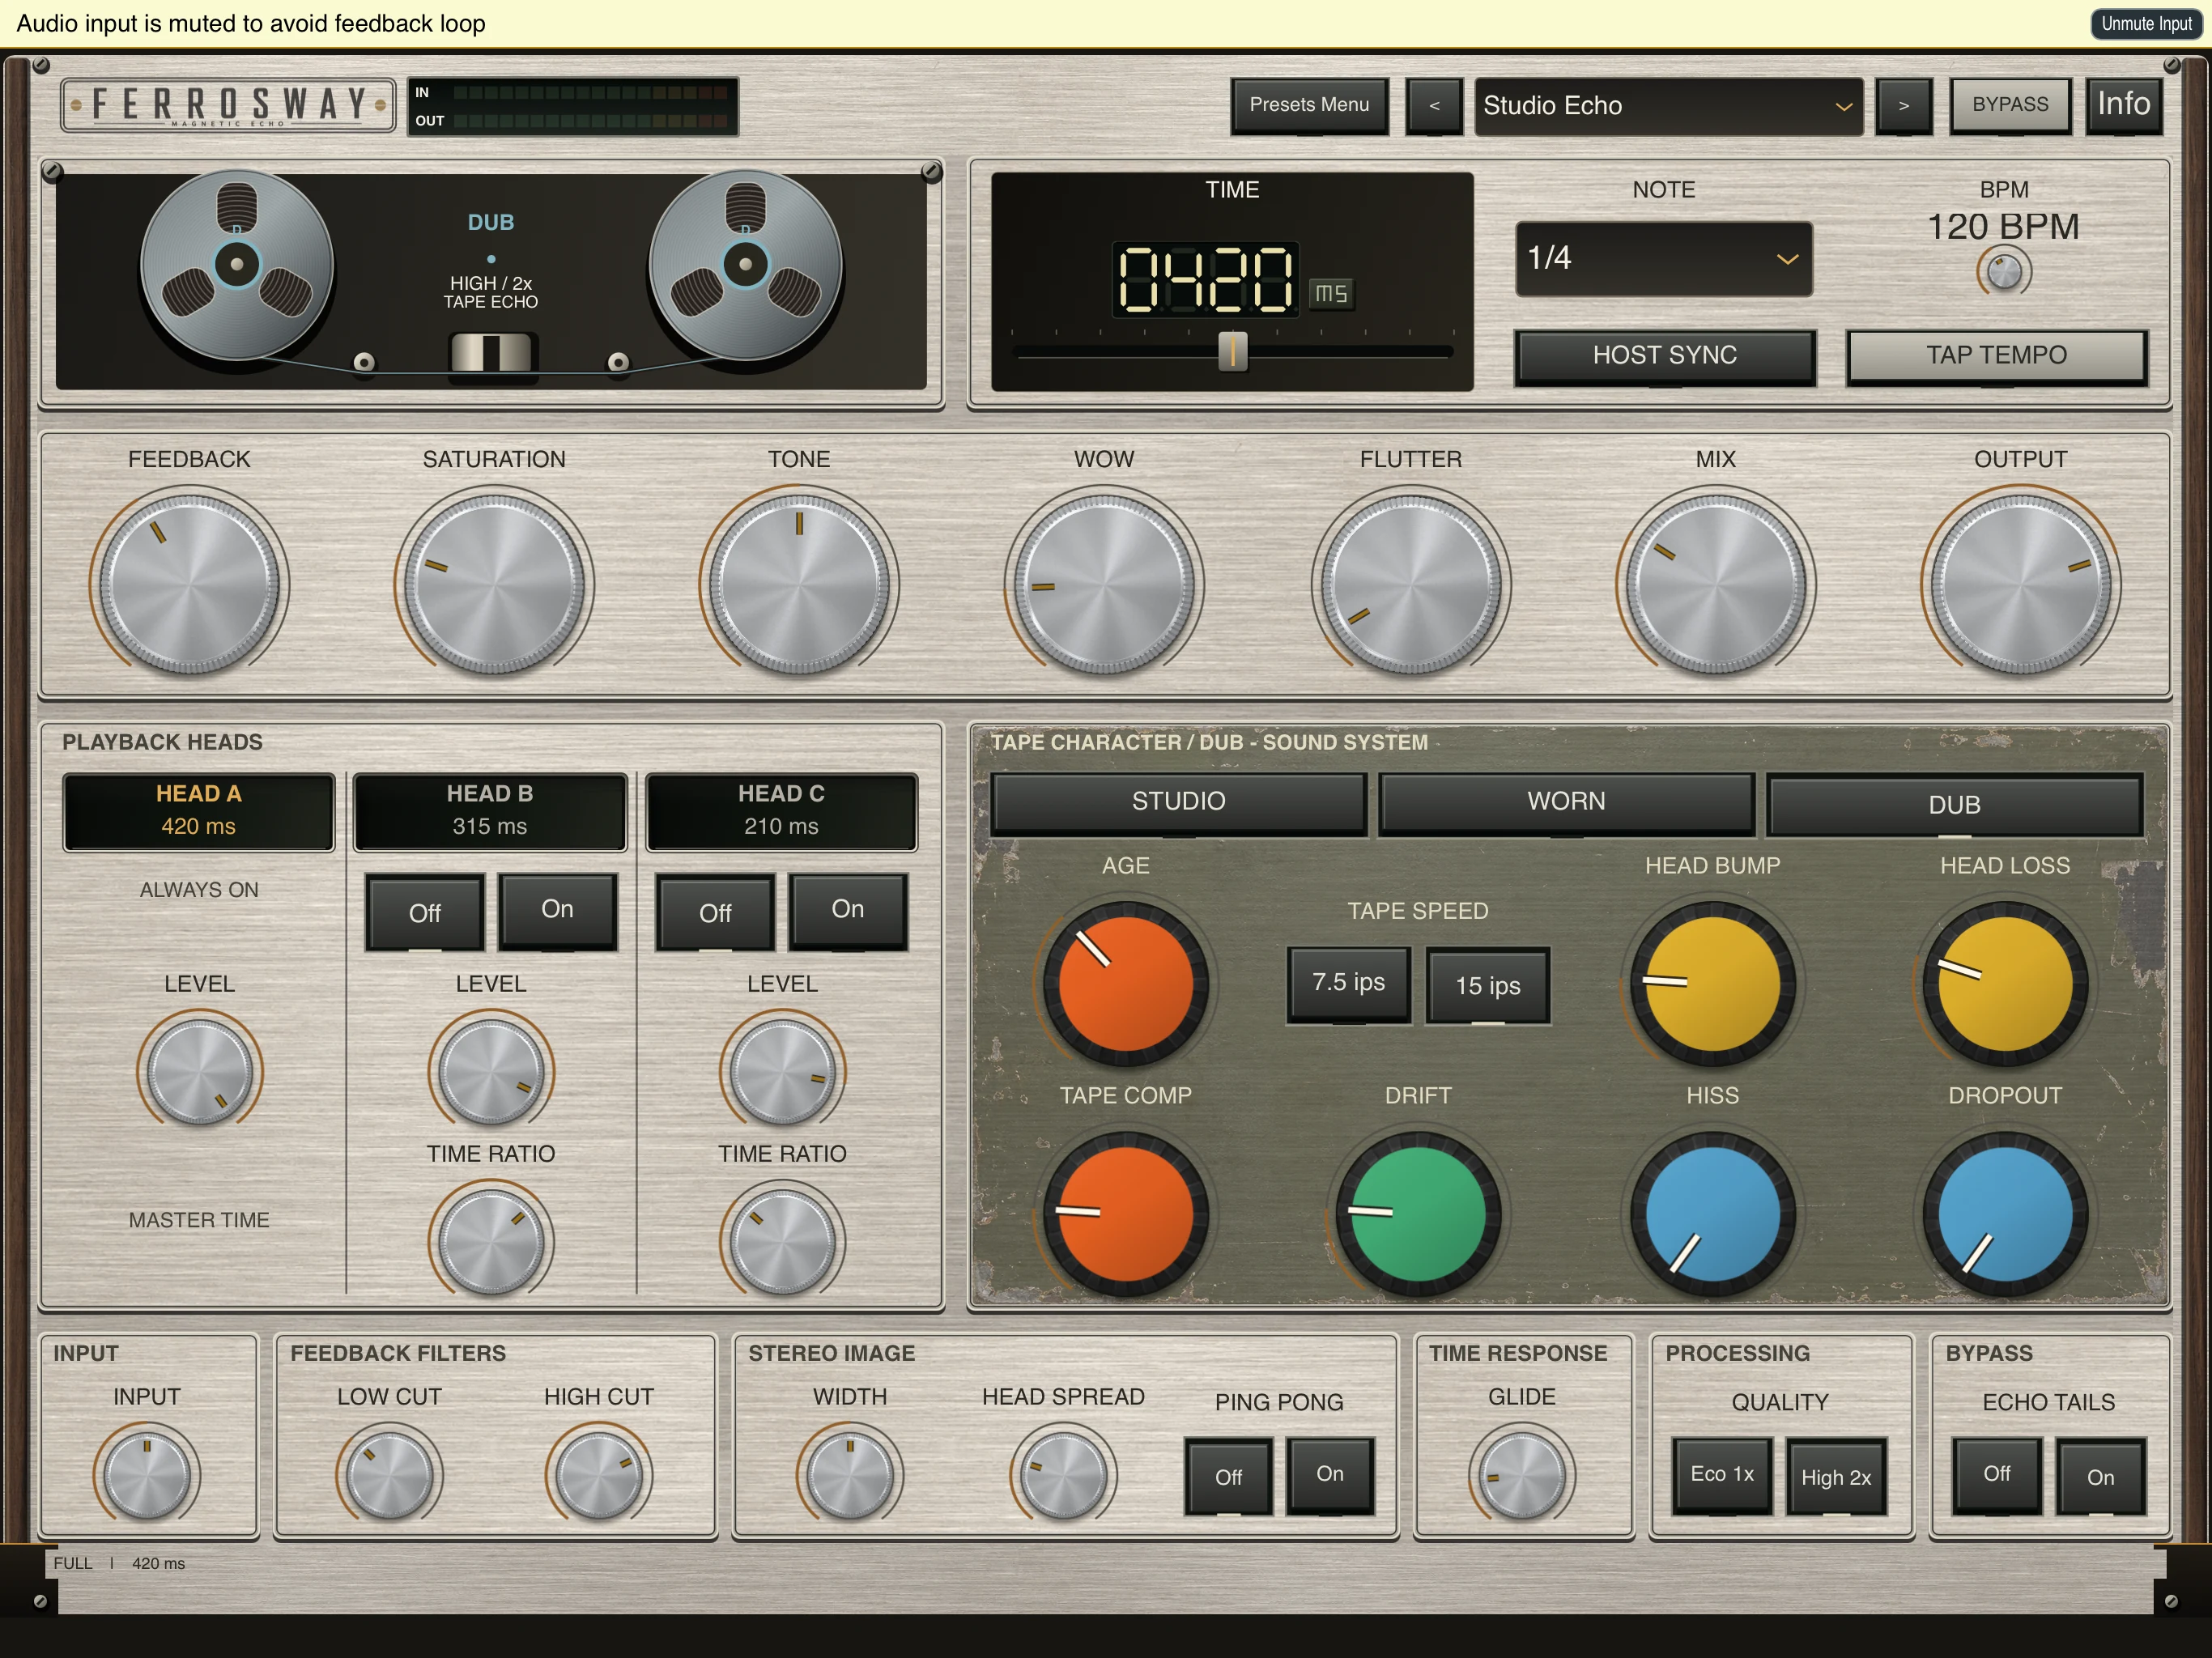
Task: Select the Dub tape character tab
Action: click(x=1954, y=804)
